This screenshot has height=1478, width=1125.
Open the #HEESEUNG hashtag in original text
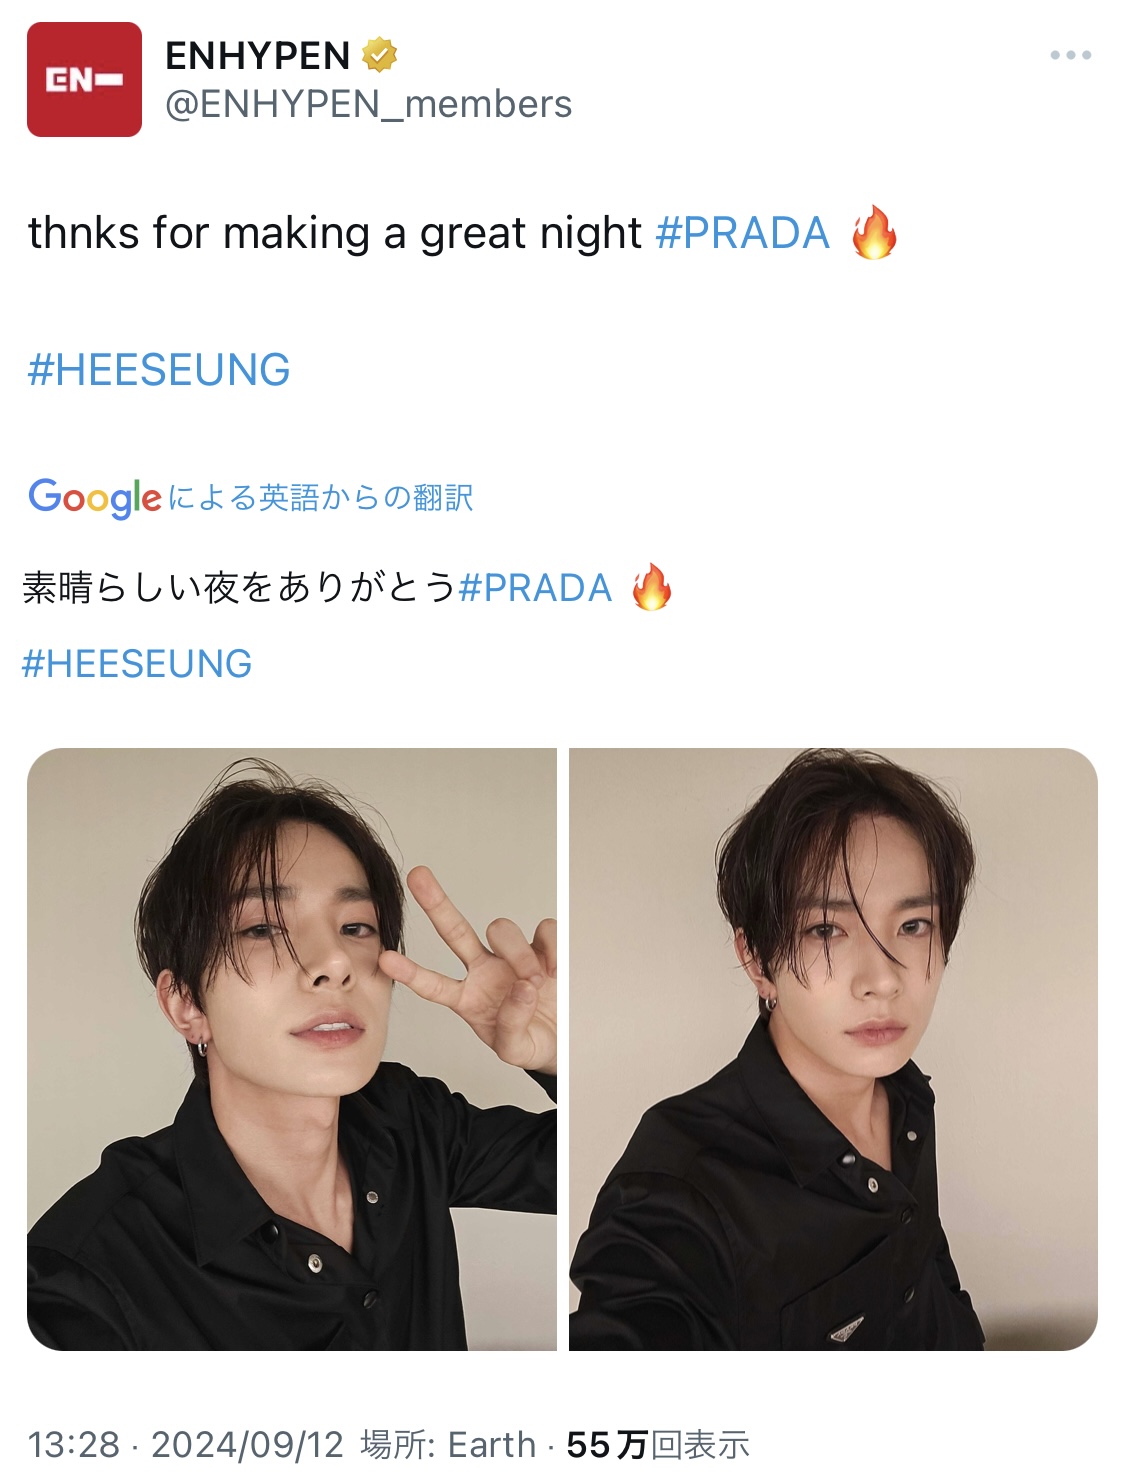tap(159, 370)
